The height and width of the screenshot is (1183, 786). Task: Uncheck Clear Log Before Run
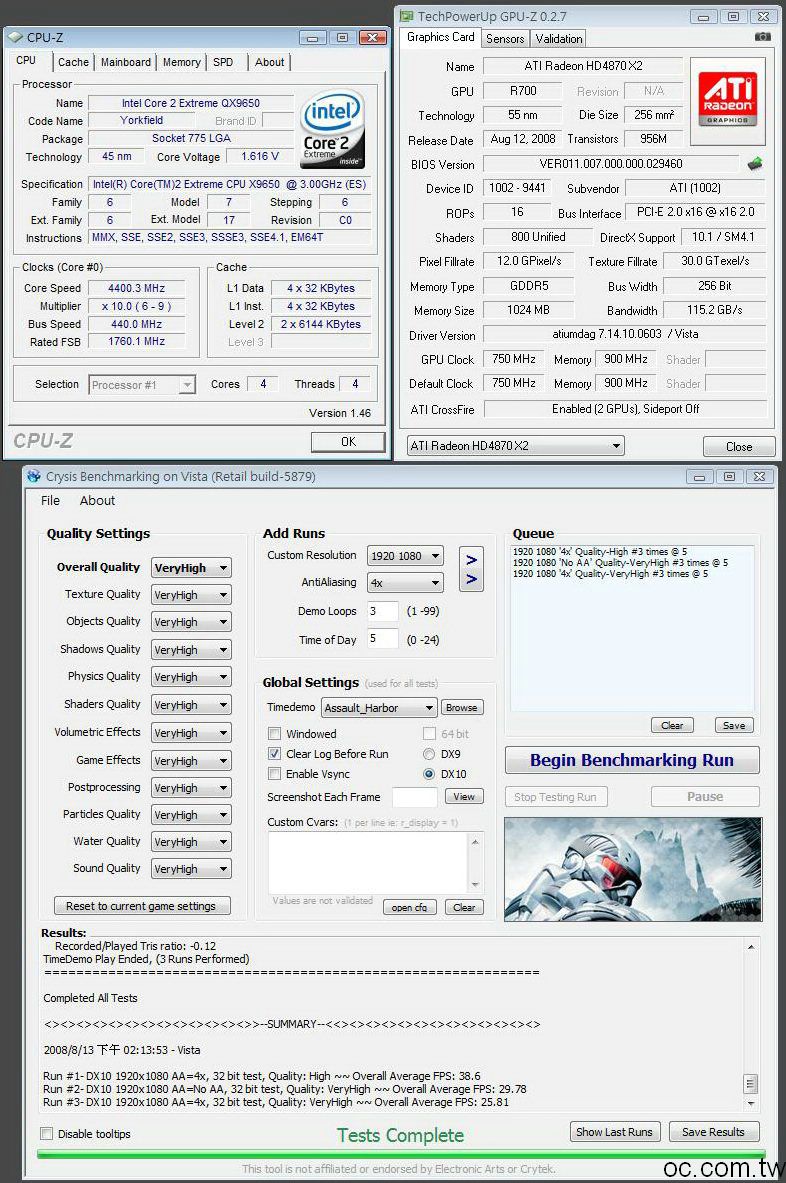[275, 754]
